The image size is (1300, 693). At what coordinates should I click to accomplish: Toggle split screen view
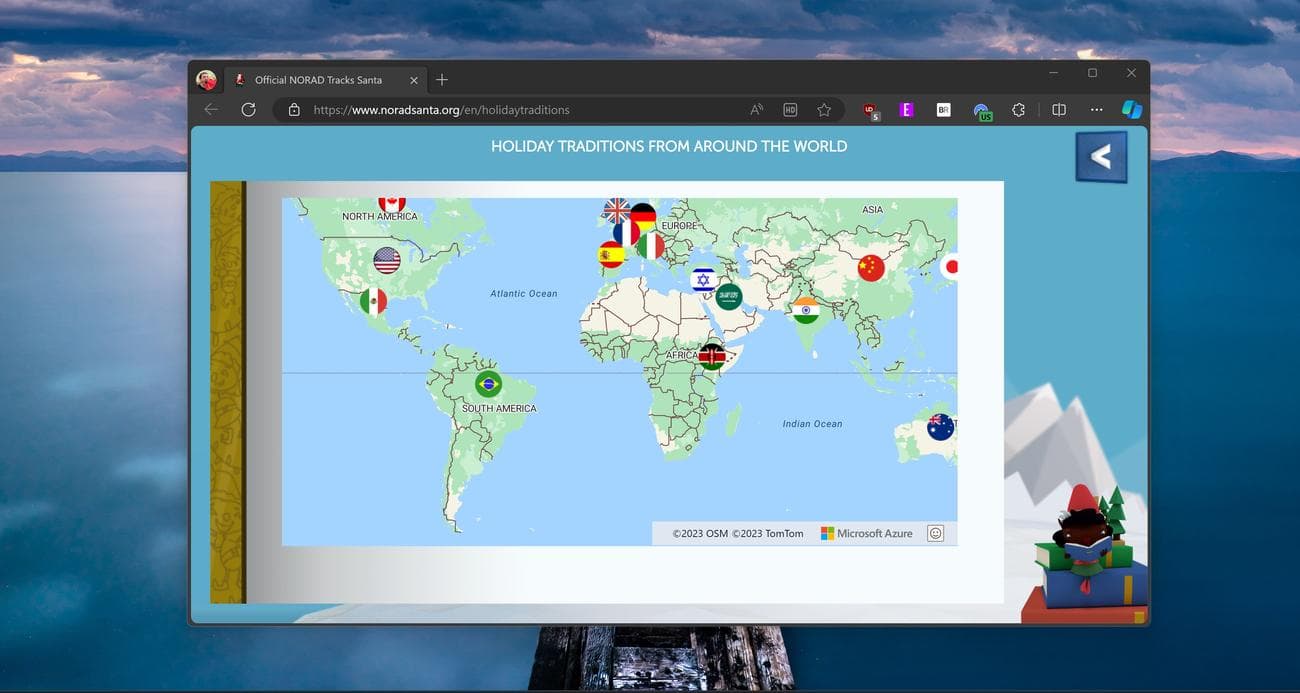(x=1058, y=109)
